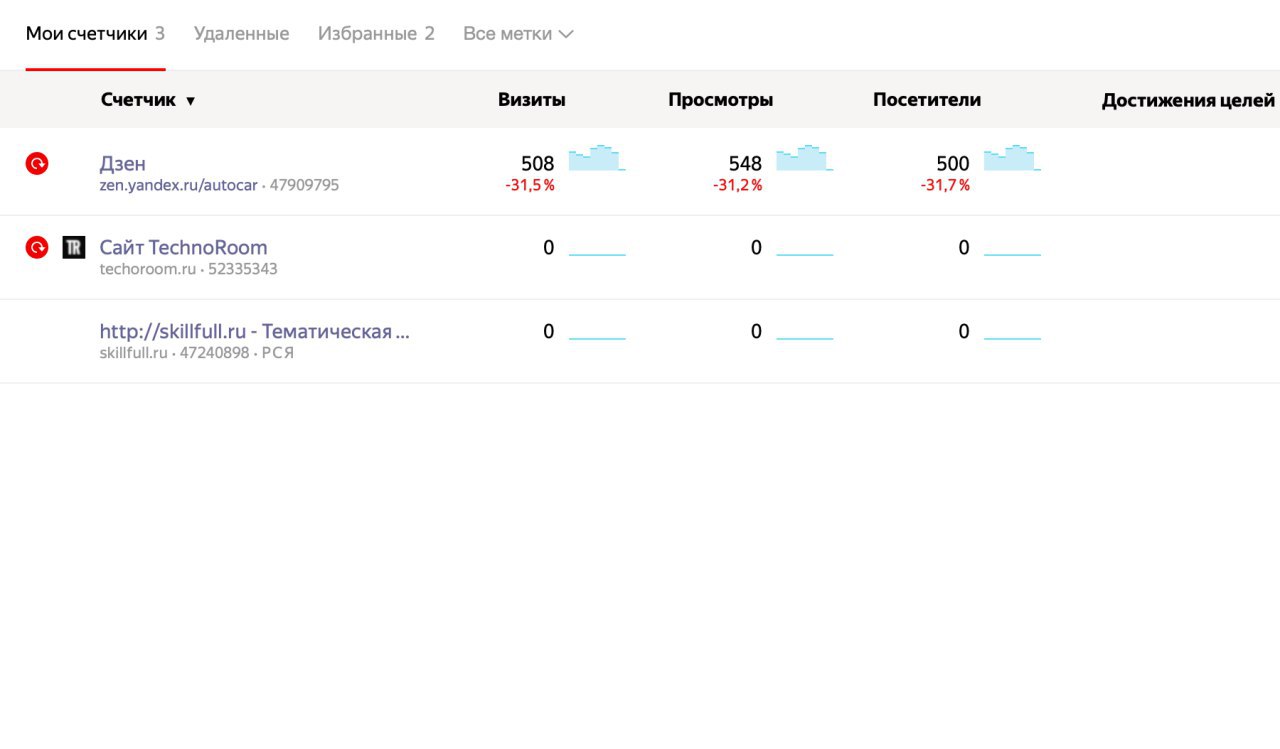Image resolution: width=1280 pixels, height=749 pixels.
Task: Click the Достижения целей column header
Action: click(1188, 101)
